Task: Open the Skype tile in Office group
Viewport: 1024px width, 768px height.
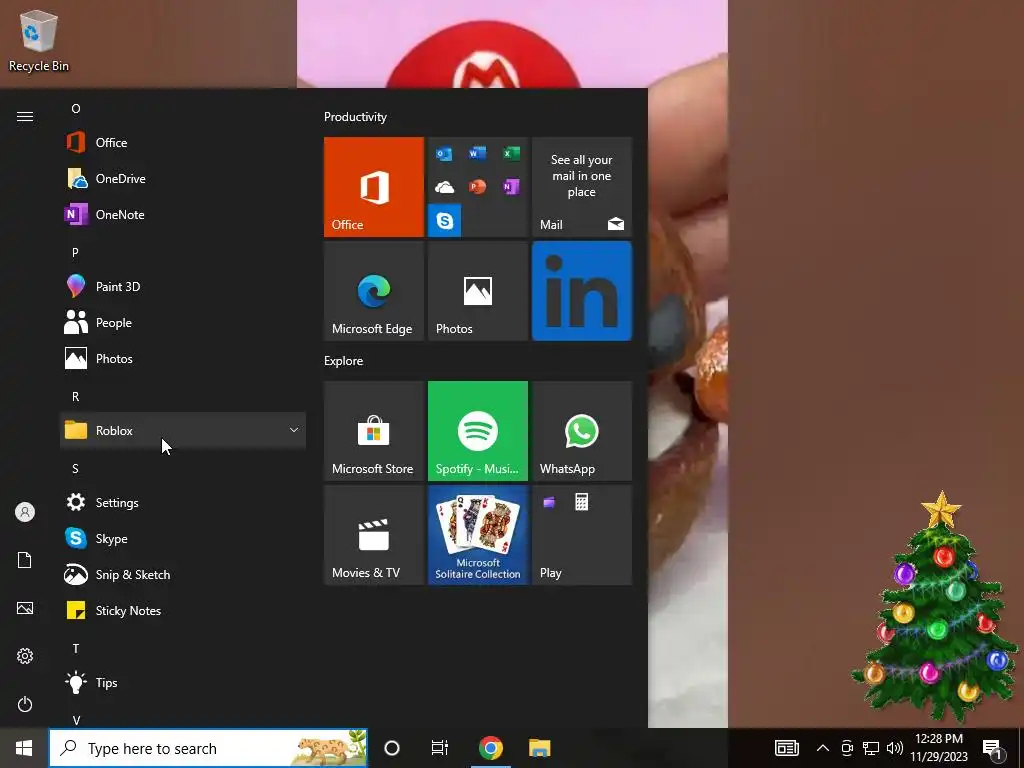Action: (x=445, y=221)
